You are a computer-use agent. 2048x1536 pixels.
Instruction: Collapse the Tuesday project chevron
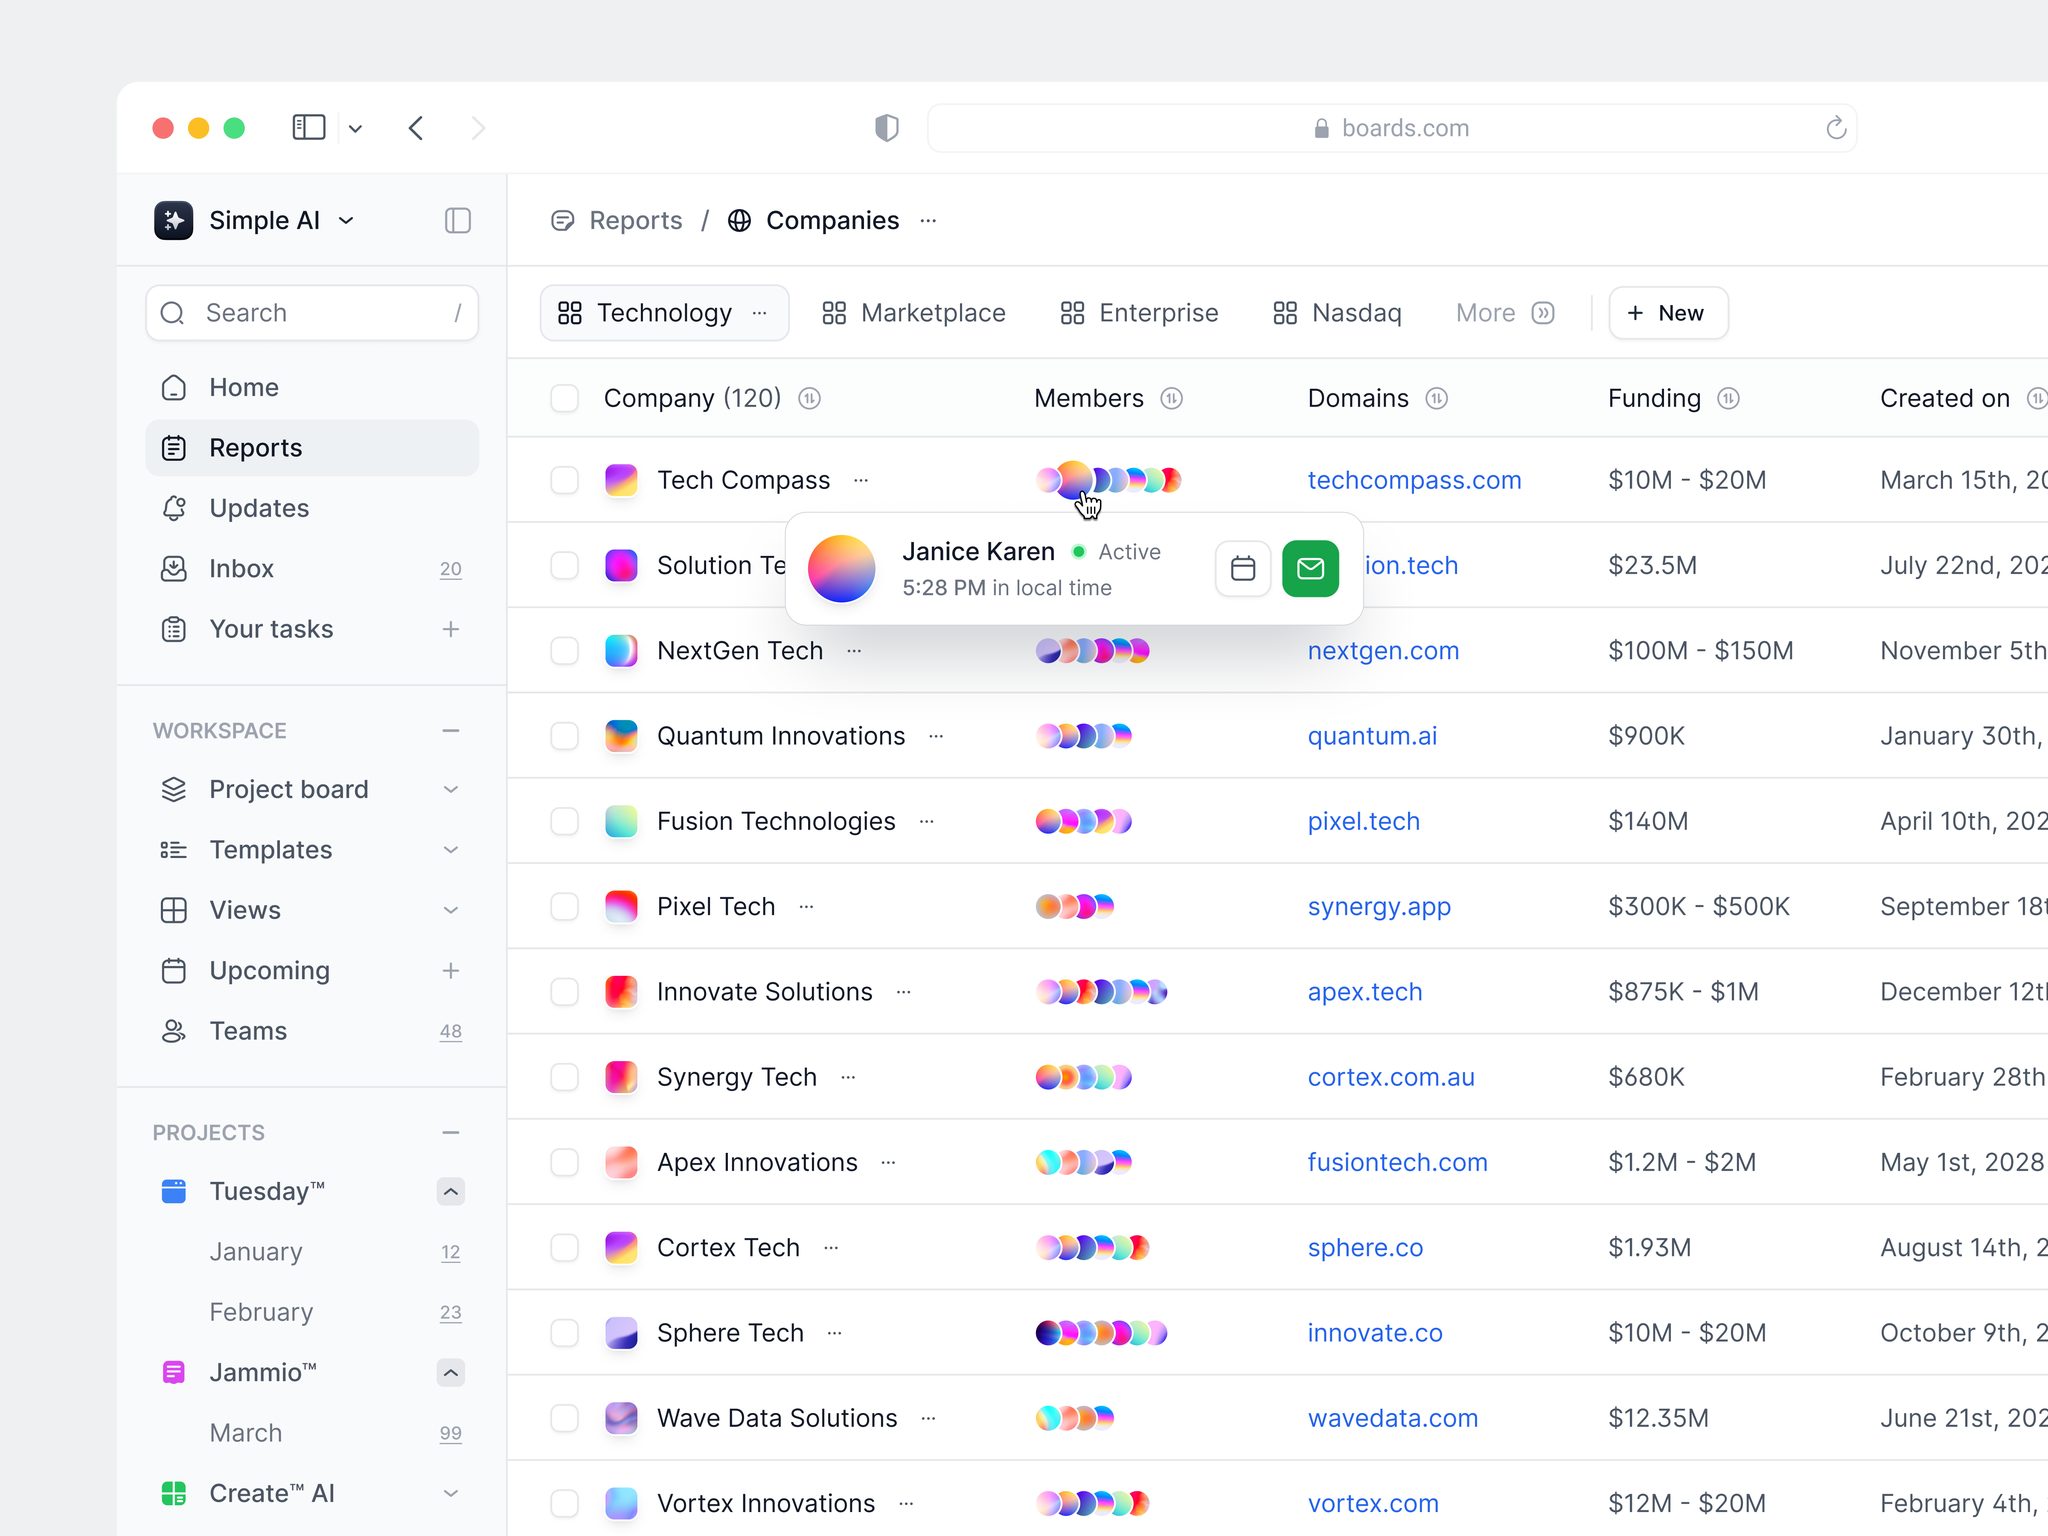[451, 1192]
